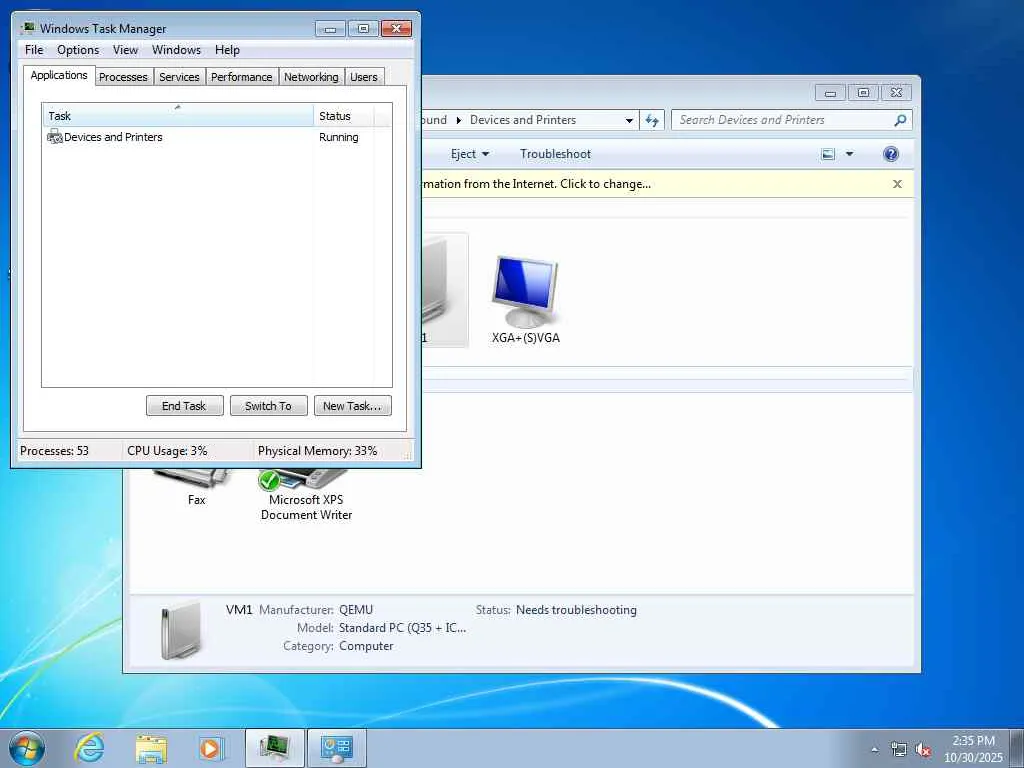
Task: Click the taskbar clock showing 2:35 PM
Action: [973, 749]
